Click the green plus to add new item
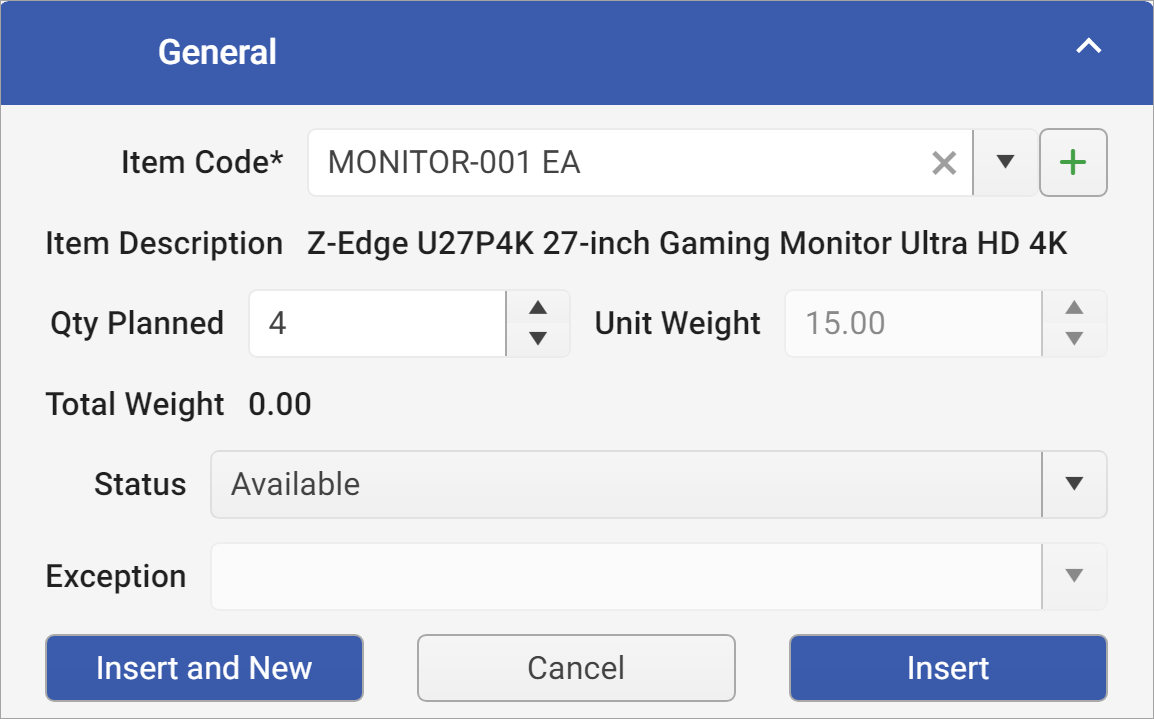1154x719 pixels. (x=1073, y=162)
